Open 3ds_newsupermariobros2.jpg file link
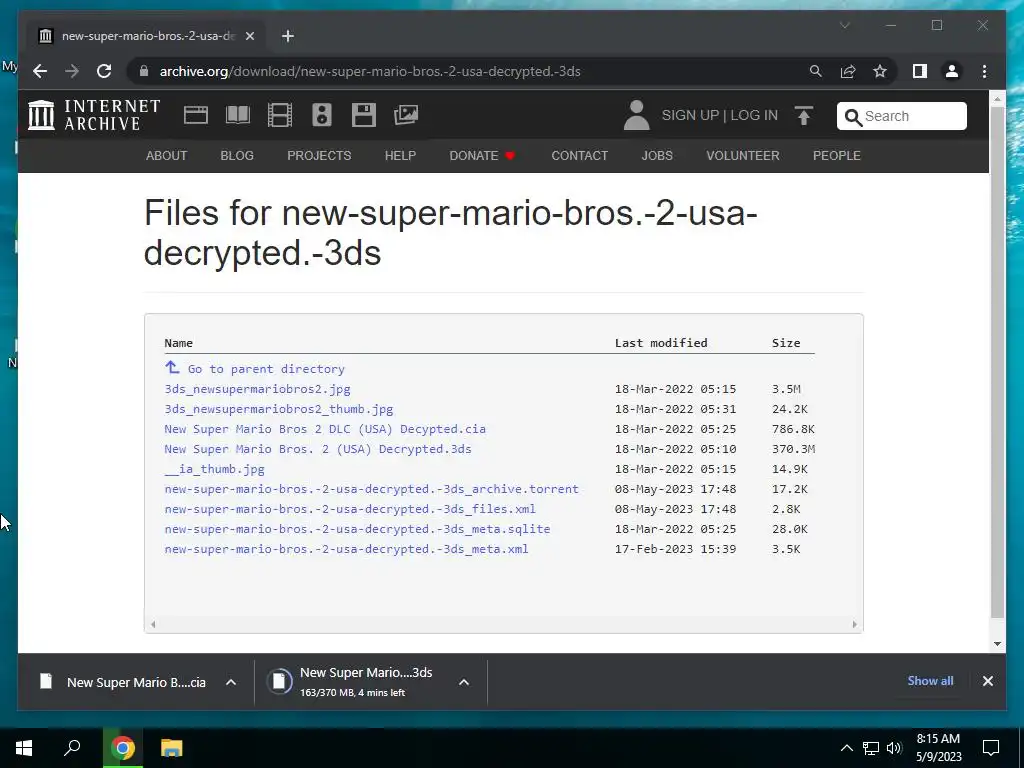The height and width of the screenshot is (768, 1024). [x=257, y=389]
